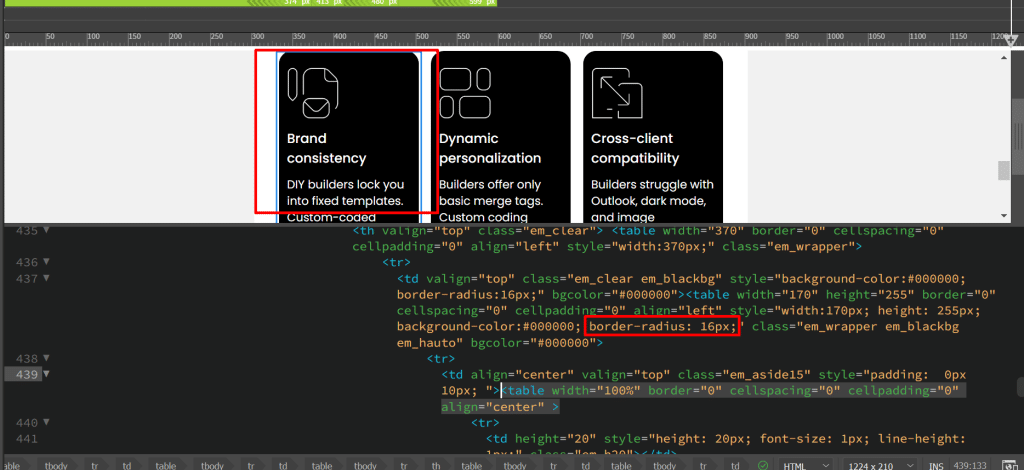
Task: Collapse code fold arrow on line 435
Action: pyautogui.click(x=46, y=230)
